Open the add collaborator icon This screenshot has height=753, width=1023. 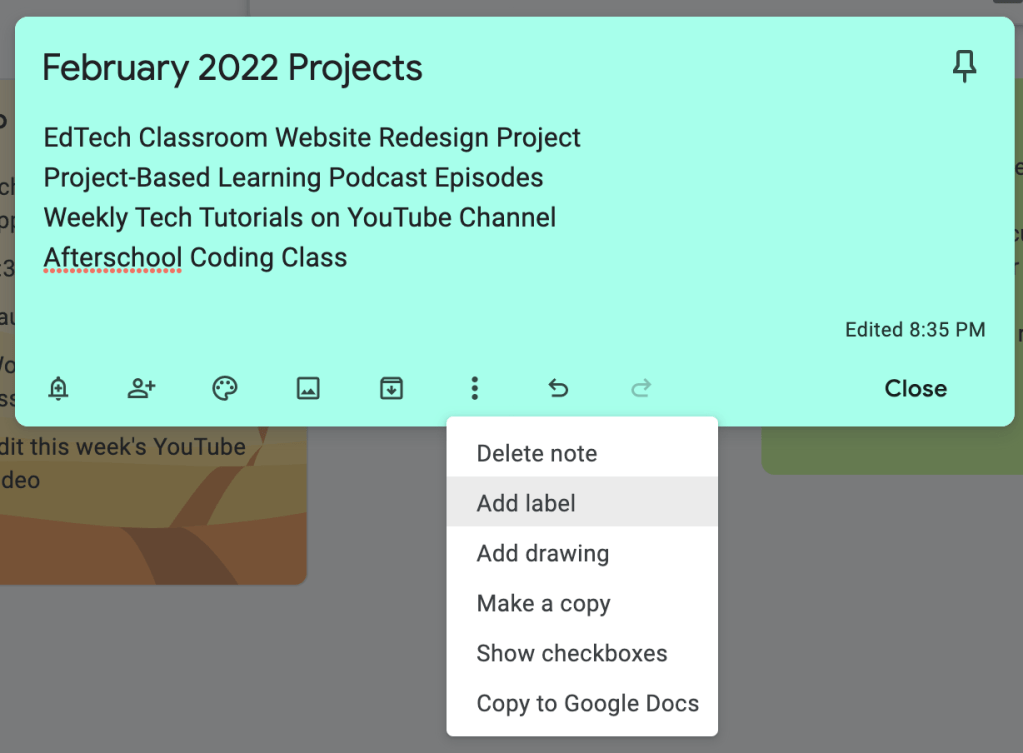click(x=142, y=389)
